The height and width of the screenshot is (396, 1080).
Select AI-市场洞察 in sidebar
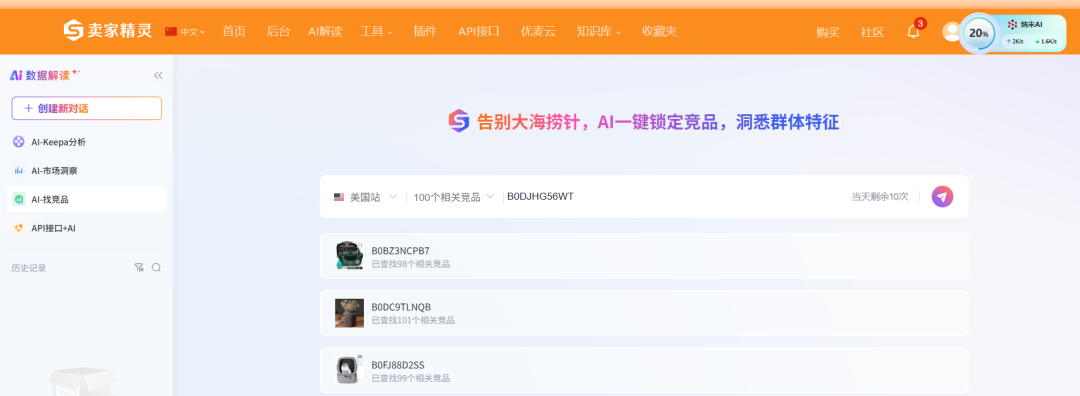[x=87, y=170]
